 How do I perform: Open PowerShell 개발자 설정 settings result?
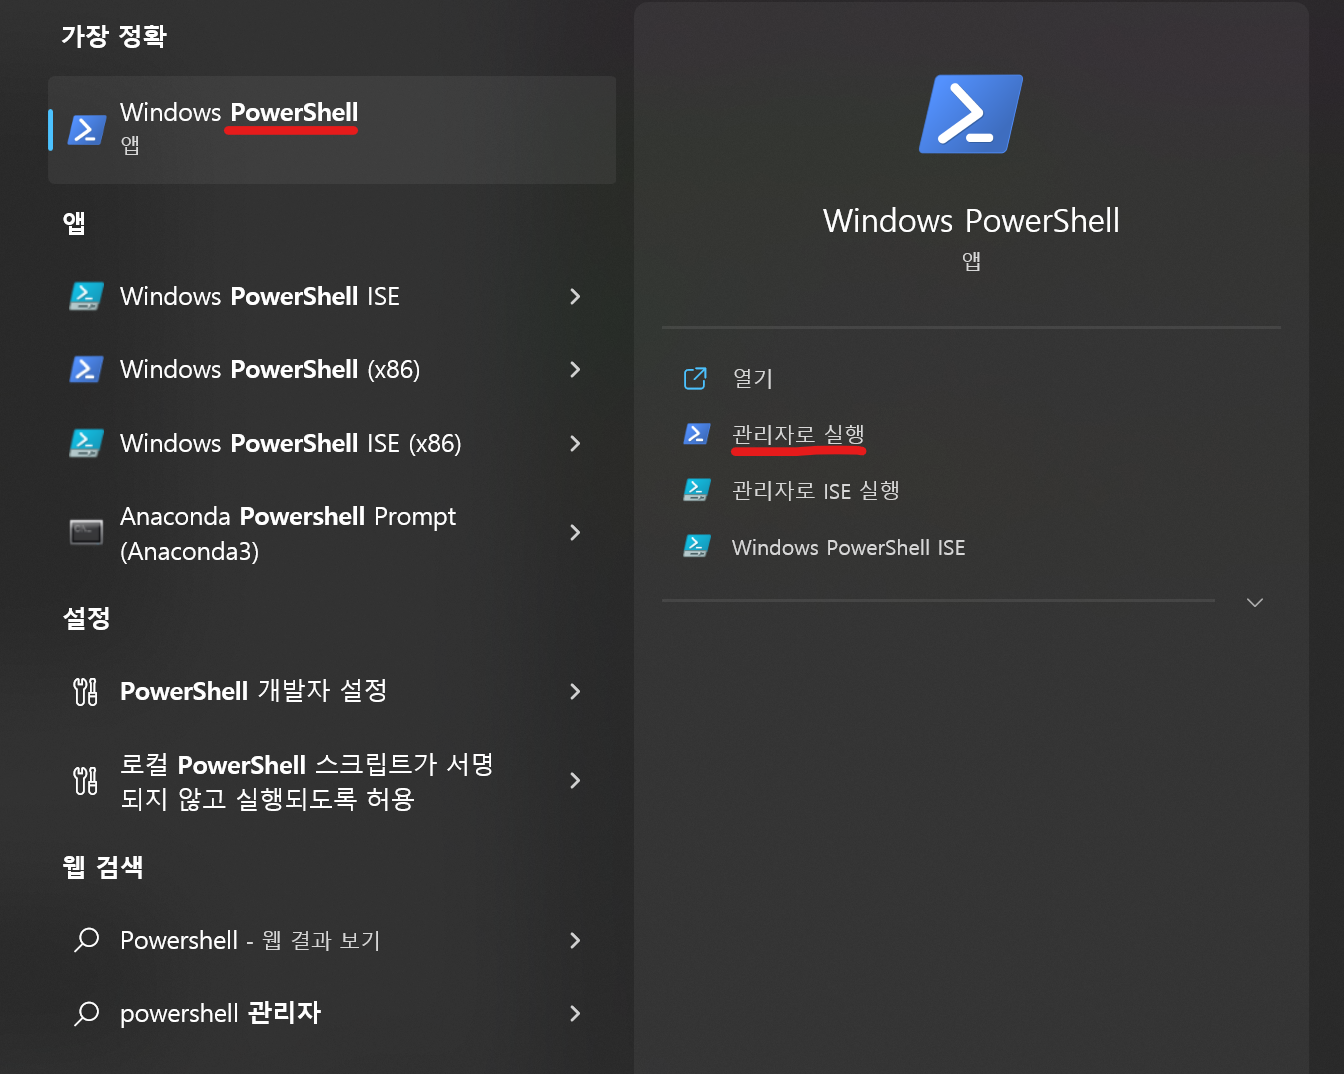point(332,691)
